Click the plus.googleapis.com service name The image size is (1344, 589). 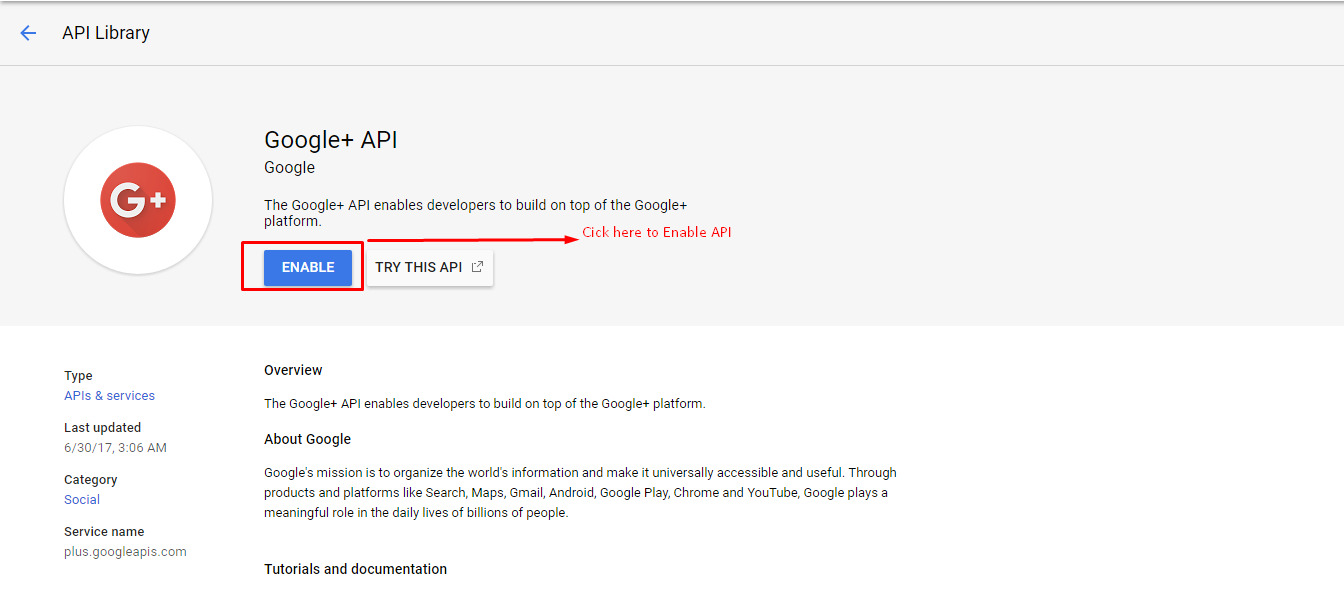coord(125,552)
